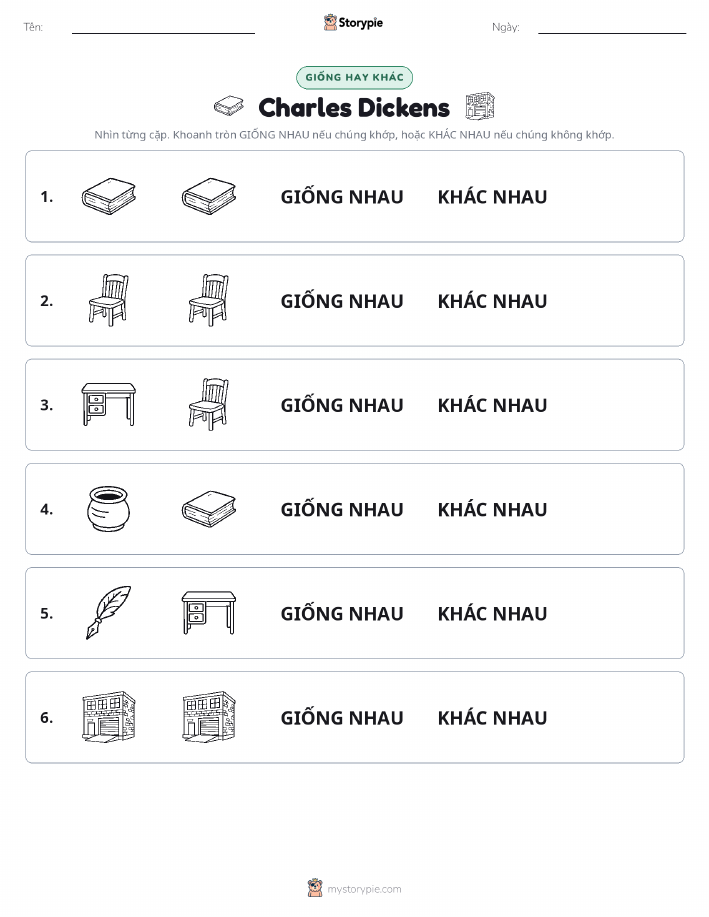Viewport: 709px width, 917px height.
Task: Click the Ngày date line field
Action: pyautogui.click(x=612, y=27)
